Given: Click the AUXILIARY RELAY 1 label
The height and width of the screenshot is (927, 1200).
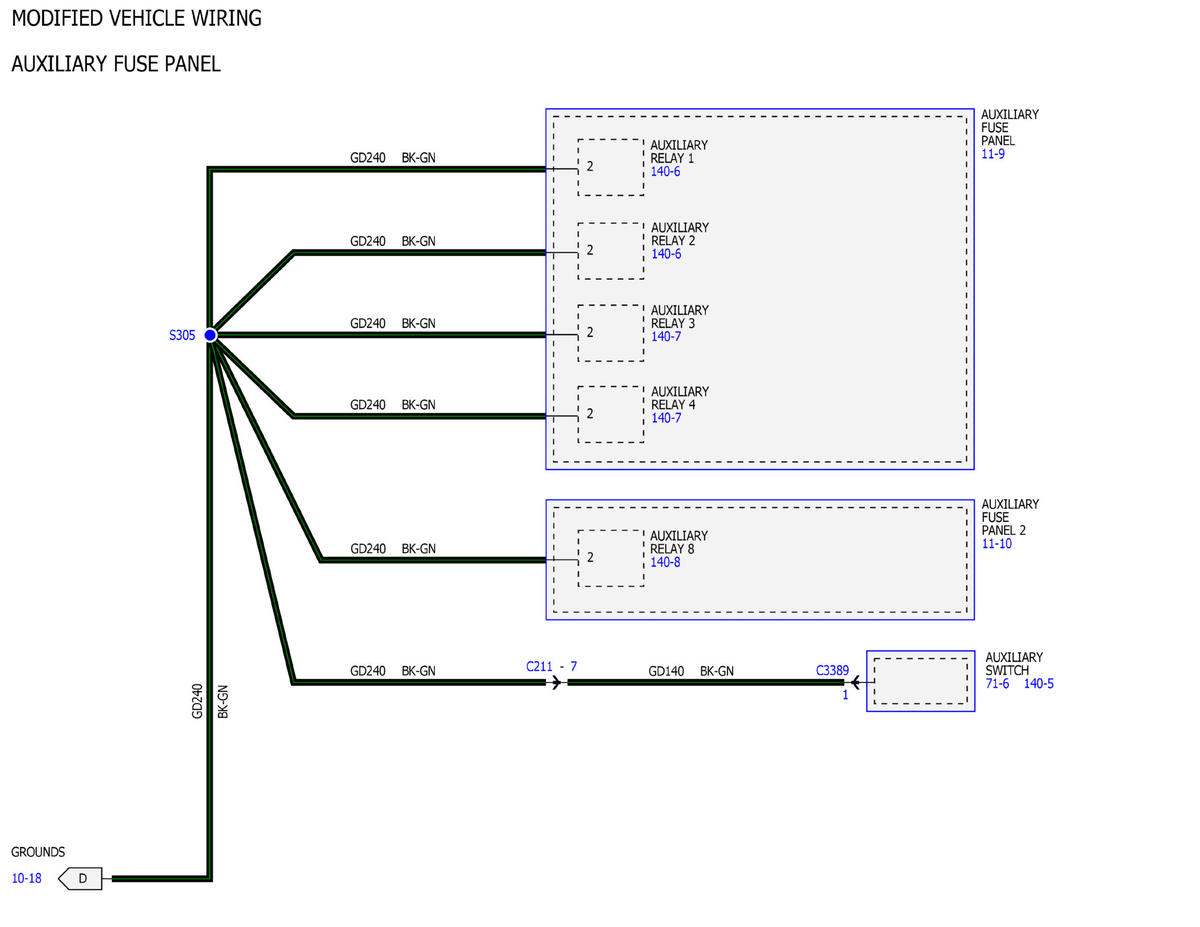Looking at the screenshot, I should (679, 152).
